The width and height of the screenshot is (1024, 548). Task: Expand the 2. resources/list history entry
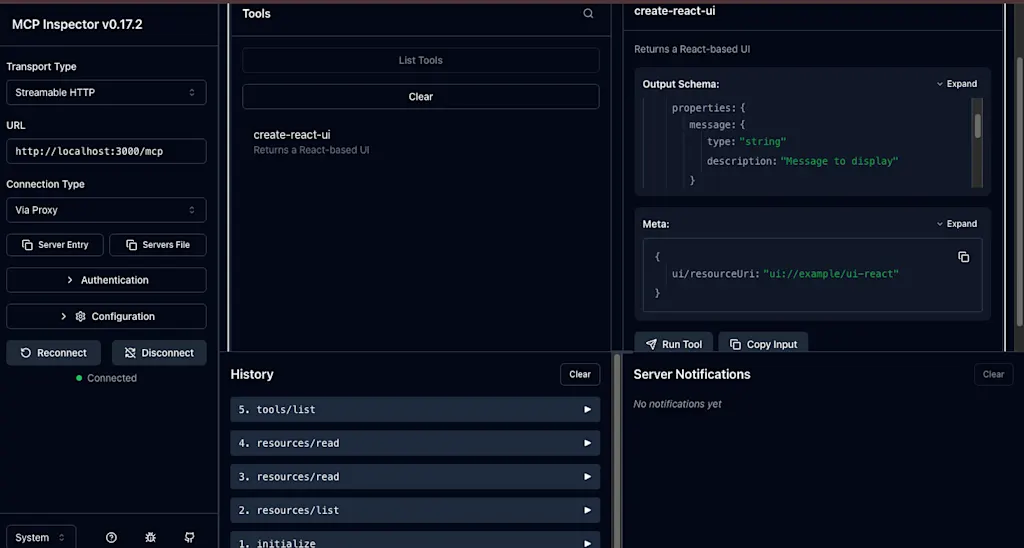(415, 510)
